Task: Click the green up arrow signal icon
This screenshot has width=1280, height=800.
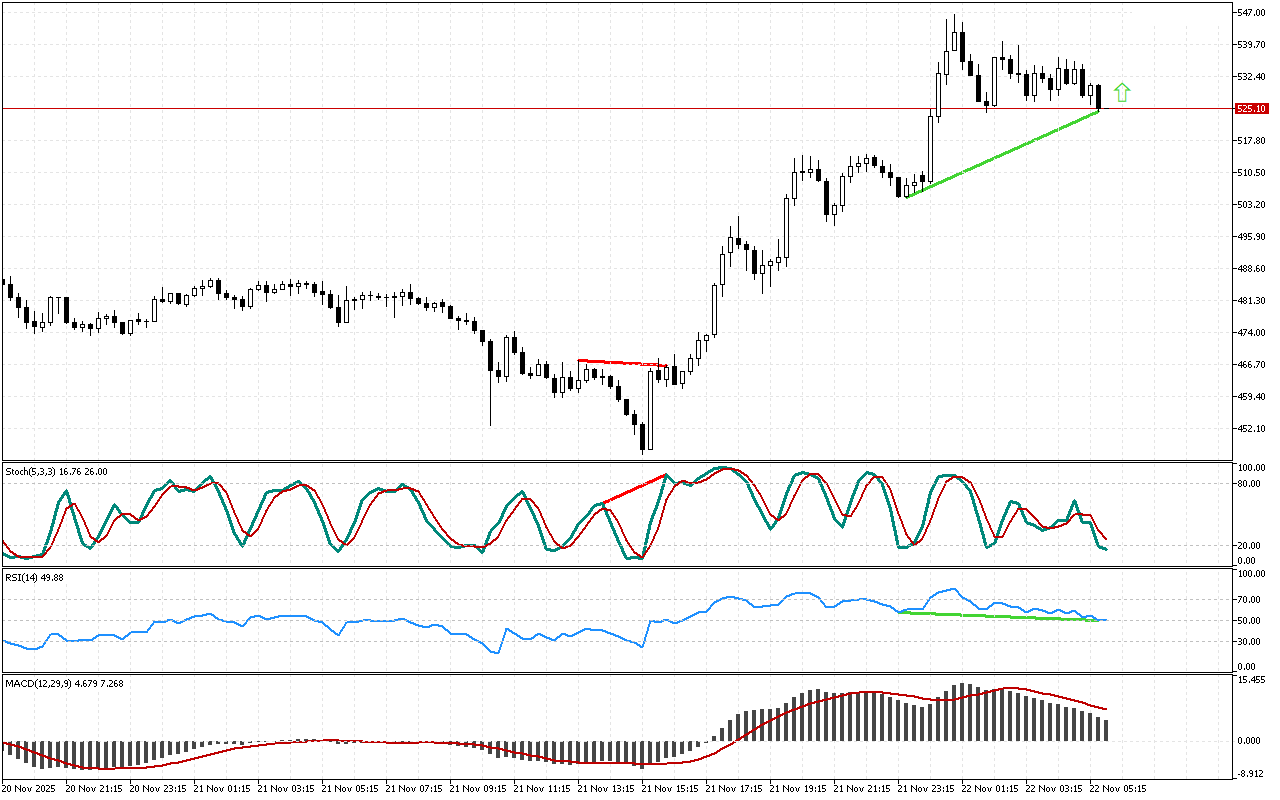Action: pos(1122,93)
